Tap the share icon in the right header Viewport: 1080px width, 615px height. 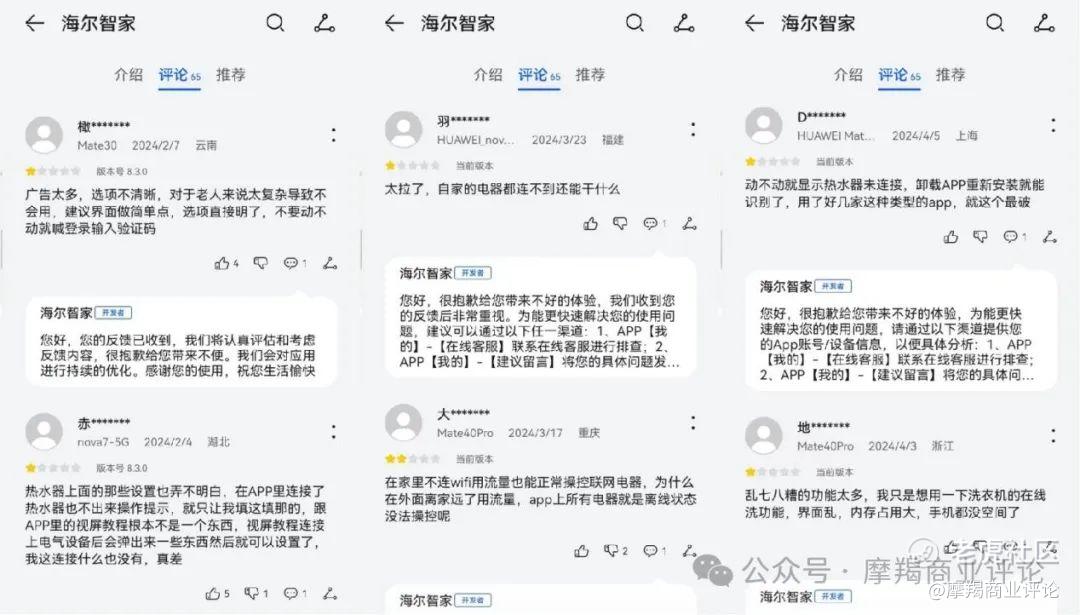pos(1044,23)
